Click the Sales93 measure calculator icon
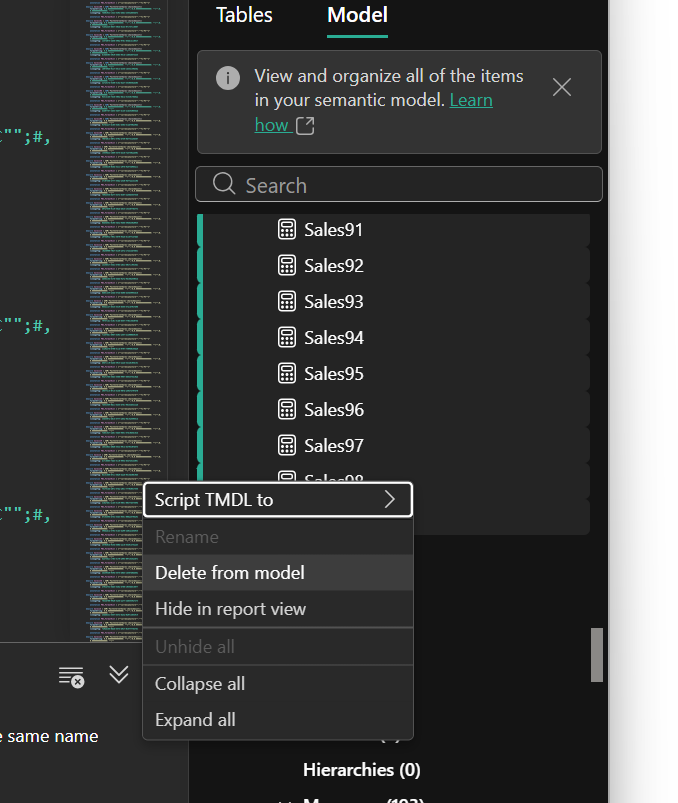This screenshot has height=803, width=678. [x=287, y=302]
